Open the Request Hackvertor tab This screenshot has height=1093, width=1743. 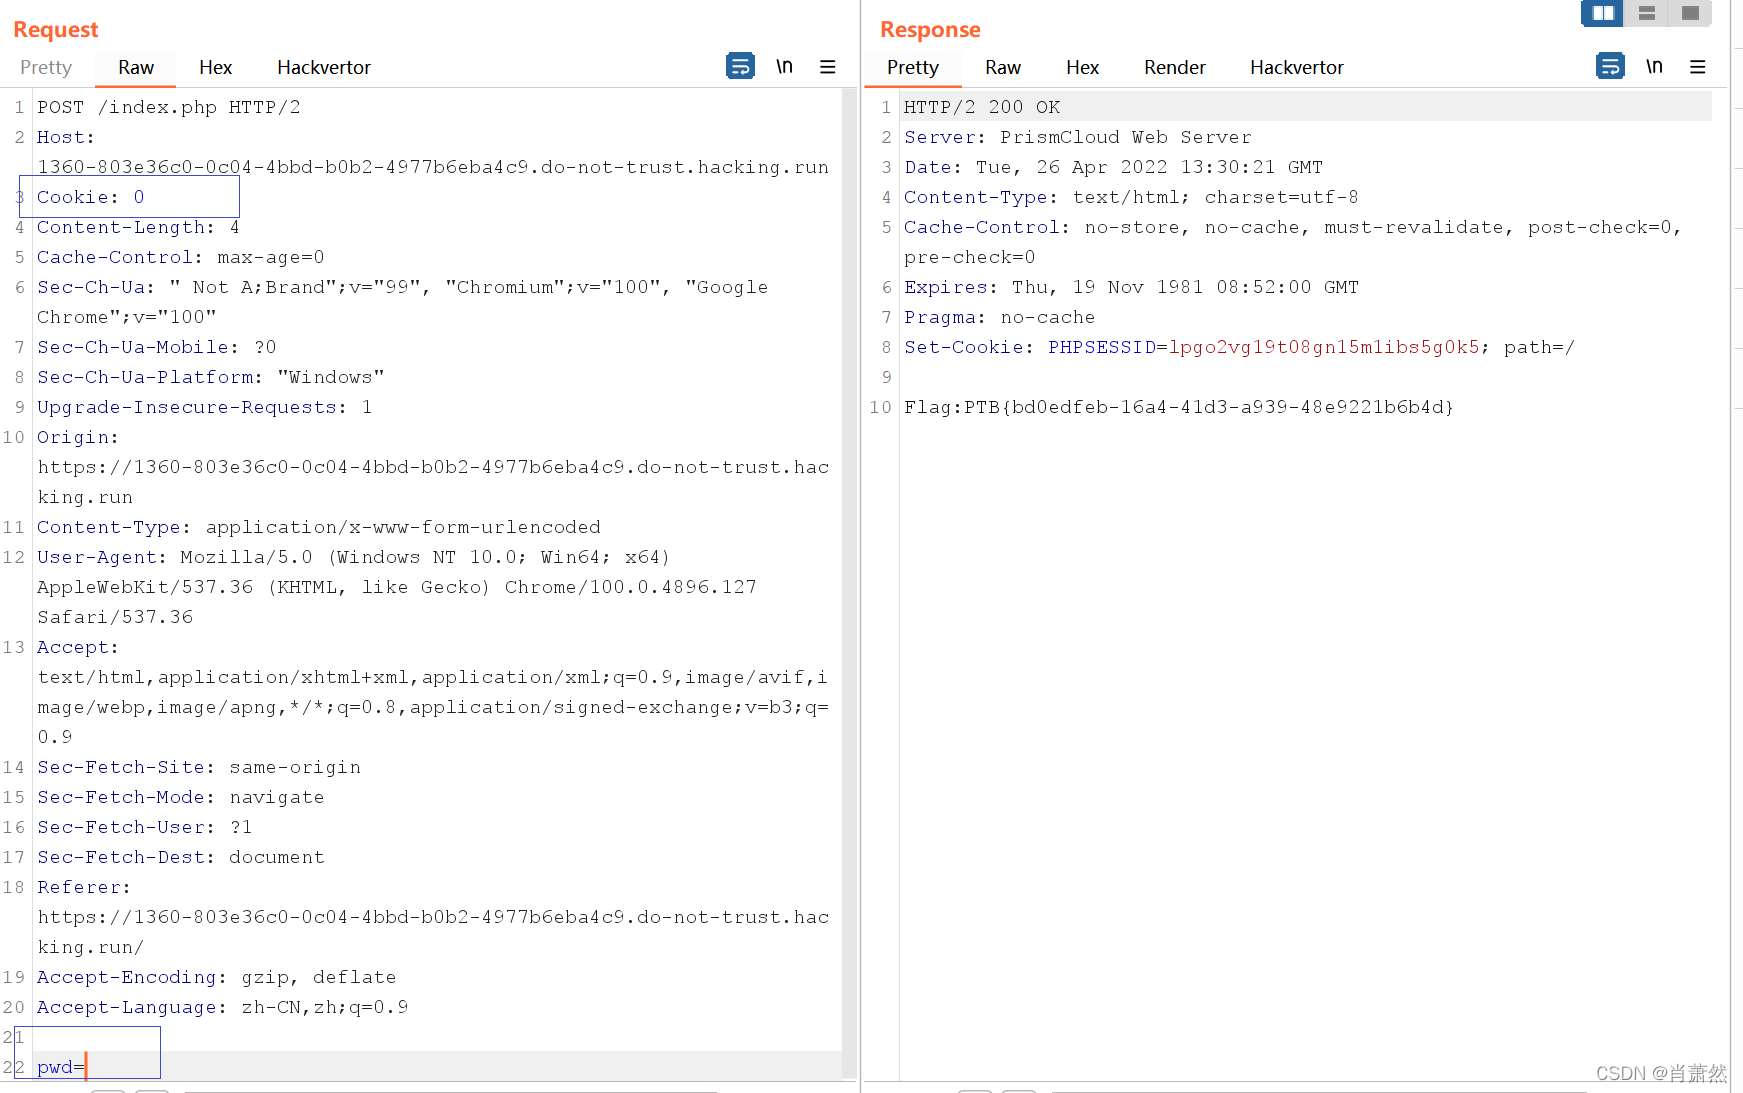point(324,67)
